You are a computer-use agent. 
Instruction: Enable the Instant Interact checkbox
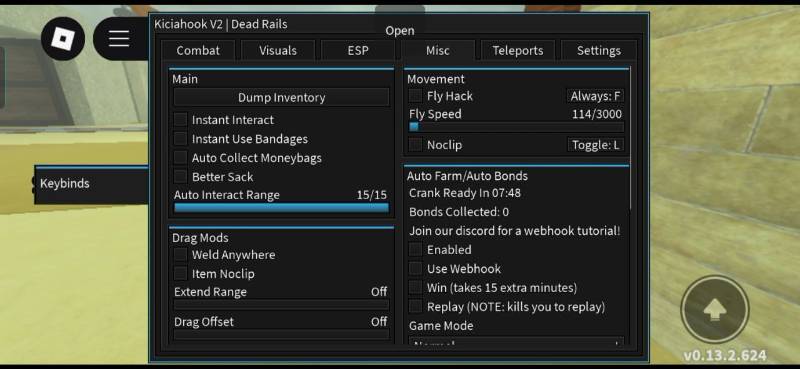(x=180, y=120)
